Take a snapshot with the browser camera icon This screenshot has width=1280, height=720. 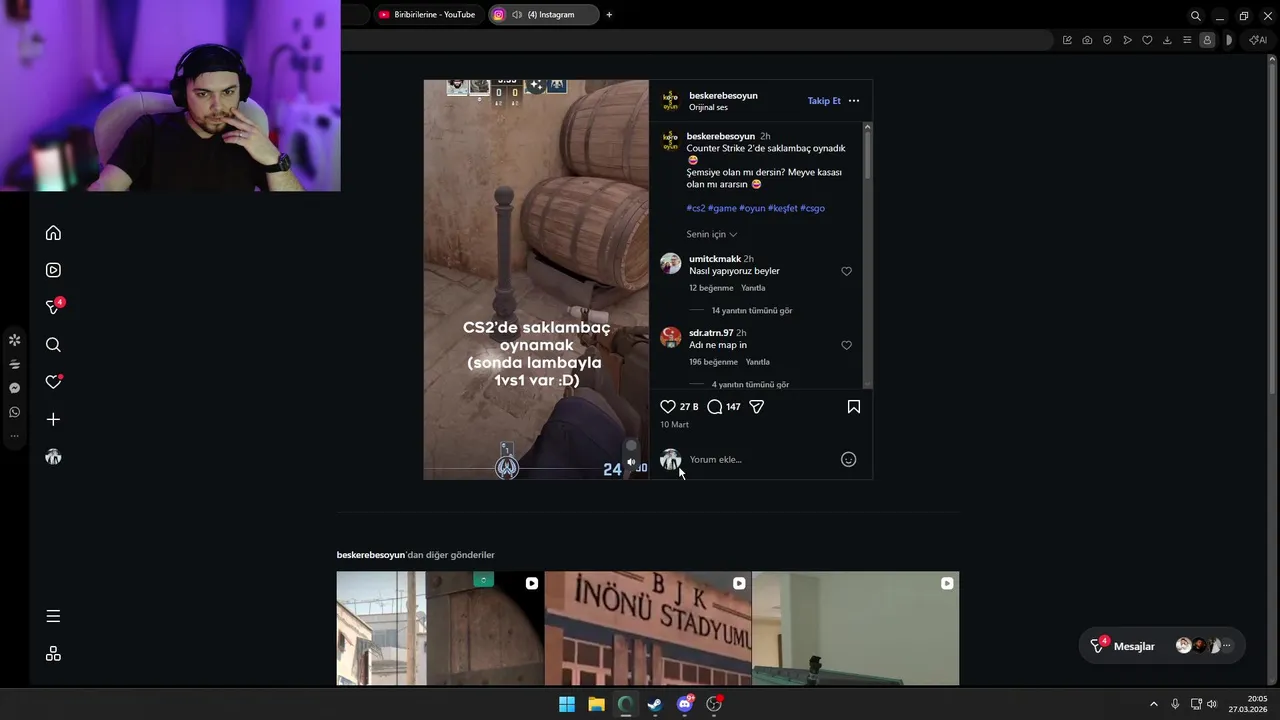pyautogui.click(x=1087, y=40)
